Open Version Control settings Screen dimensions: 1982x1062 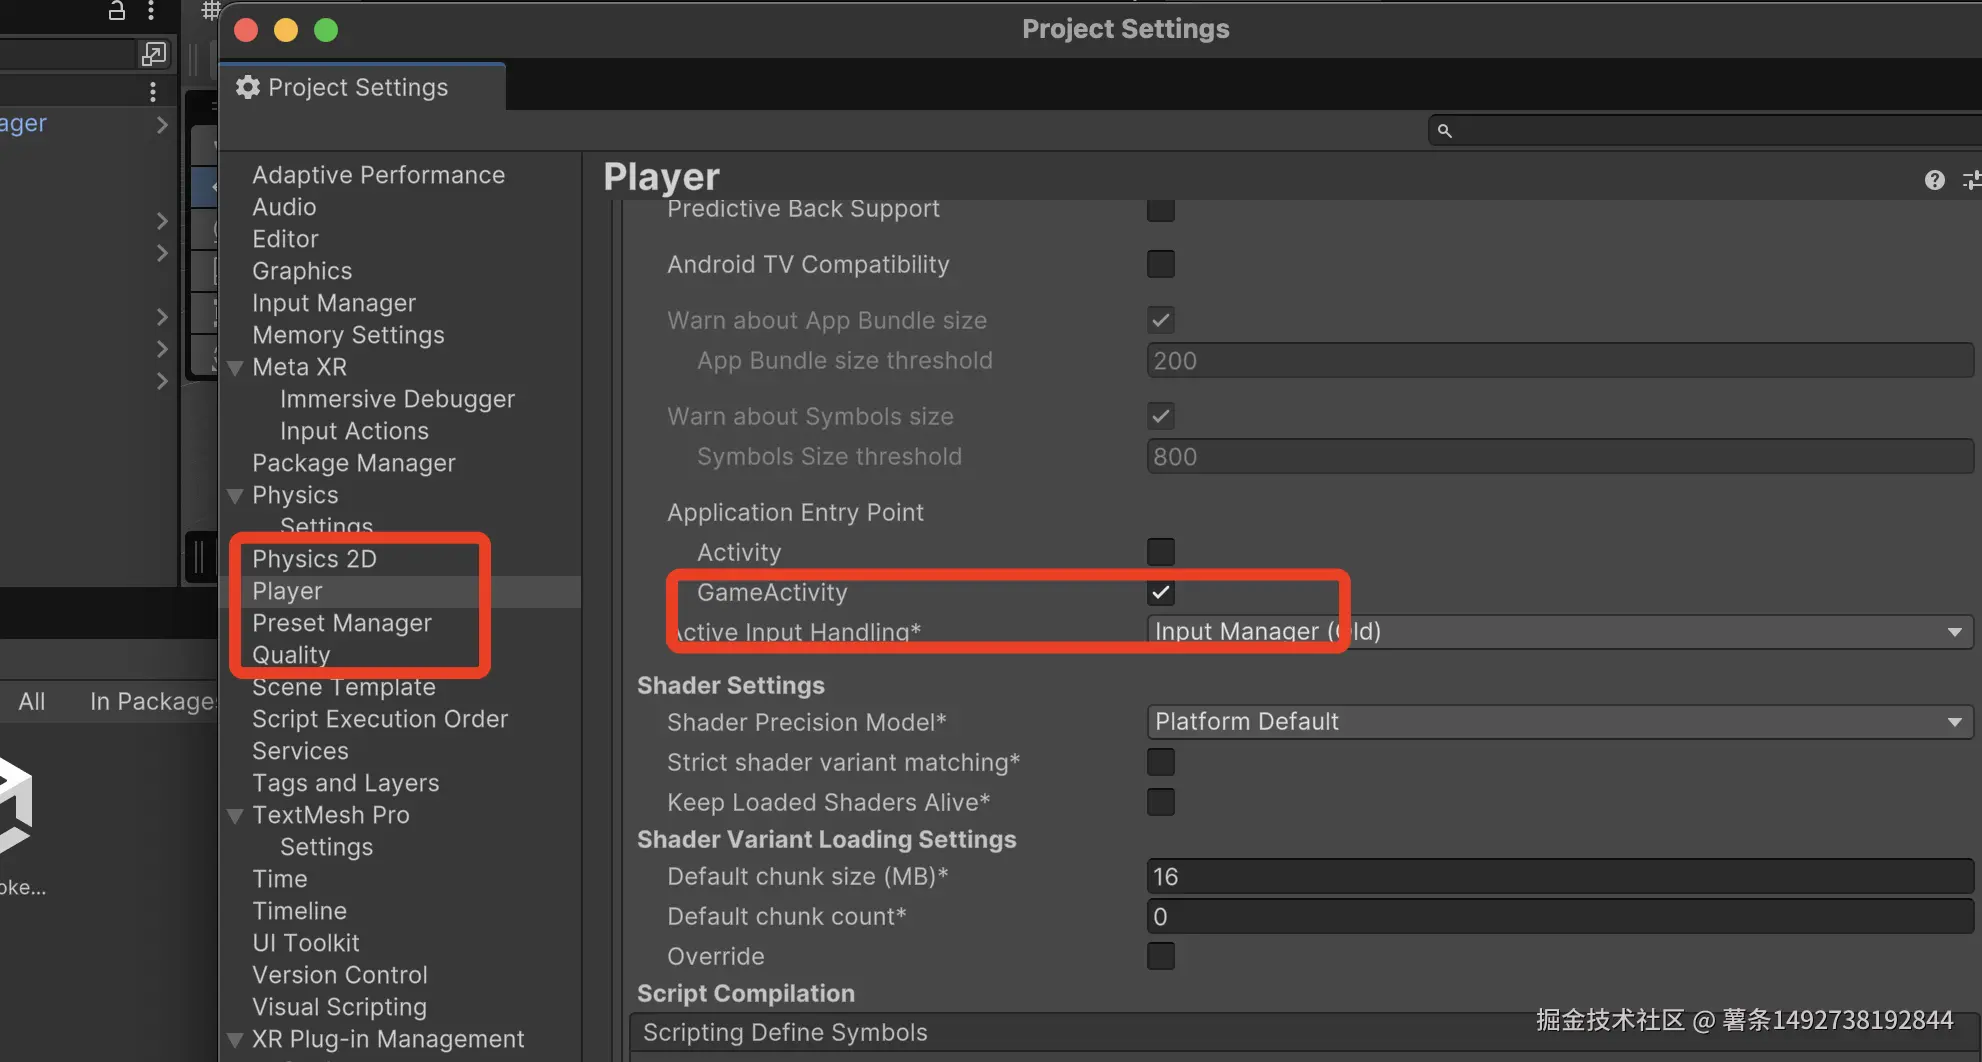tap(340, 975)
